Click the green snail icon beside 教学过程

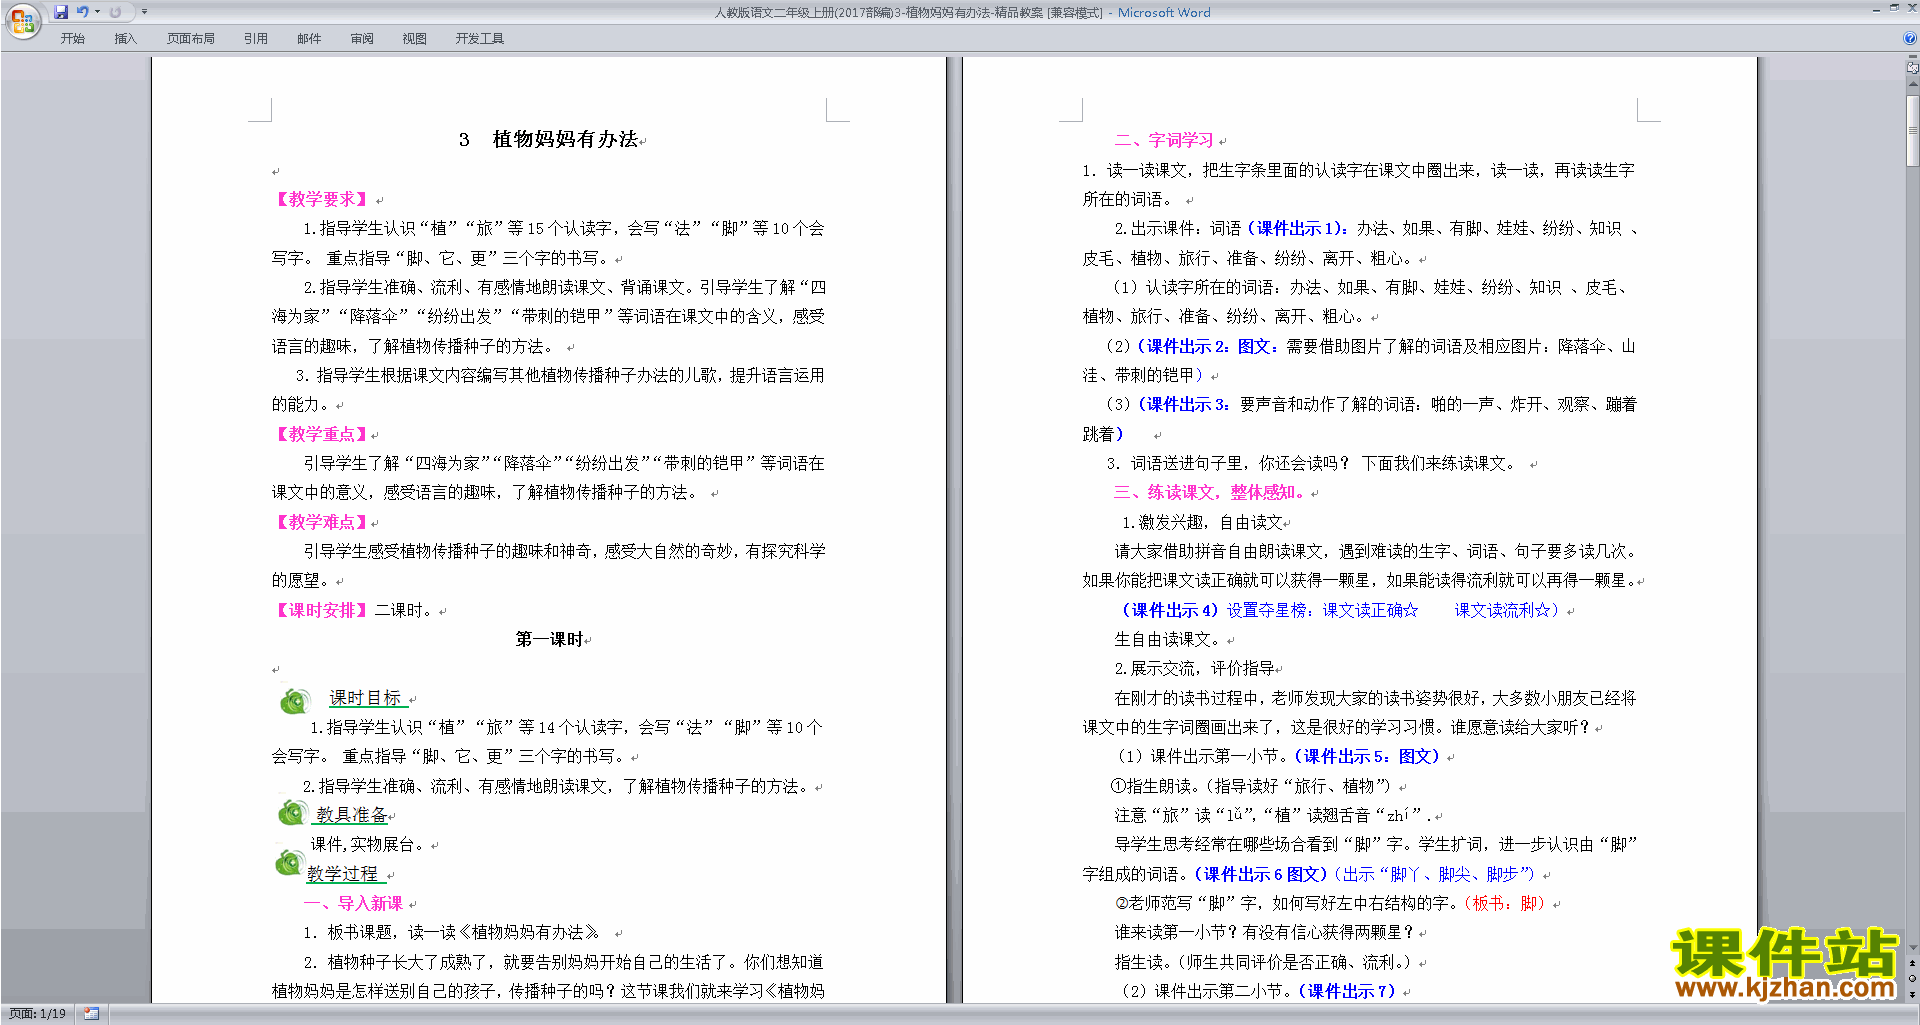point(289,861)
